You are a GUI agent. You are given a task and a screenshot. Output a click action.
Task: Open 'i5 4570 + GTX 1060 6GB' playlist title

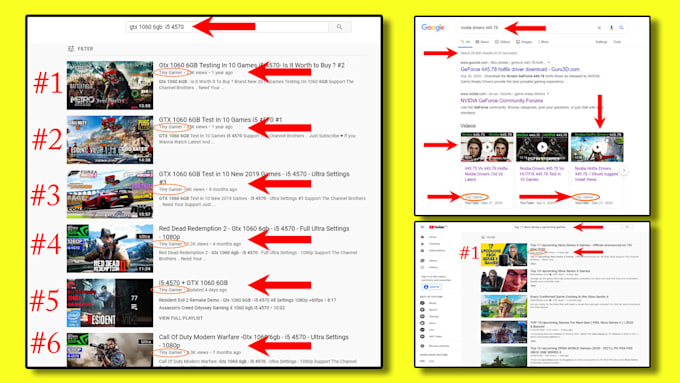point(193,282)
